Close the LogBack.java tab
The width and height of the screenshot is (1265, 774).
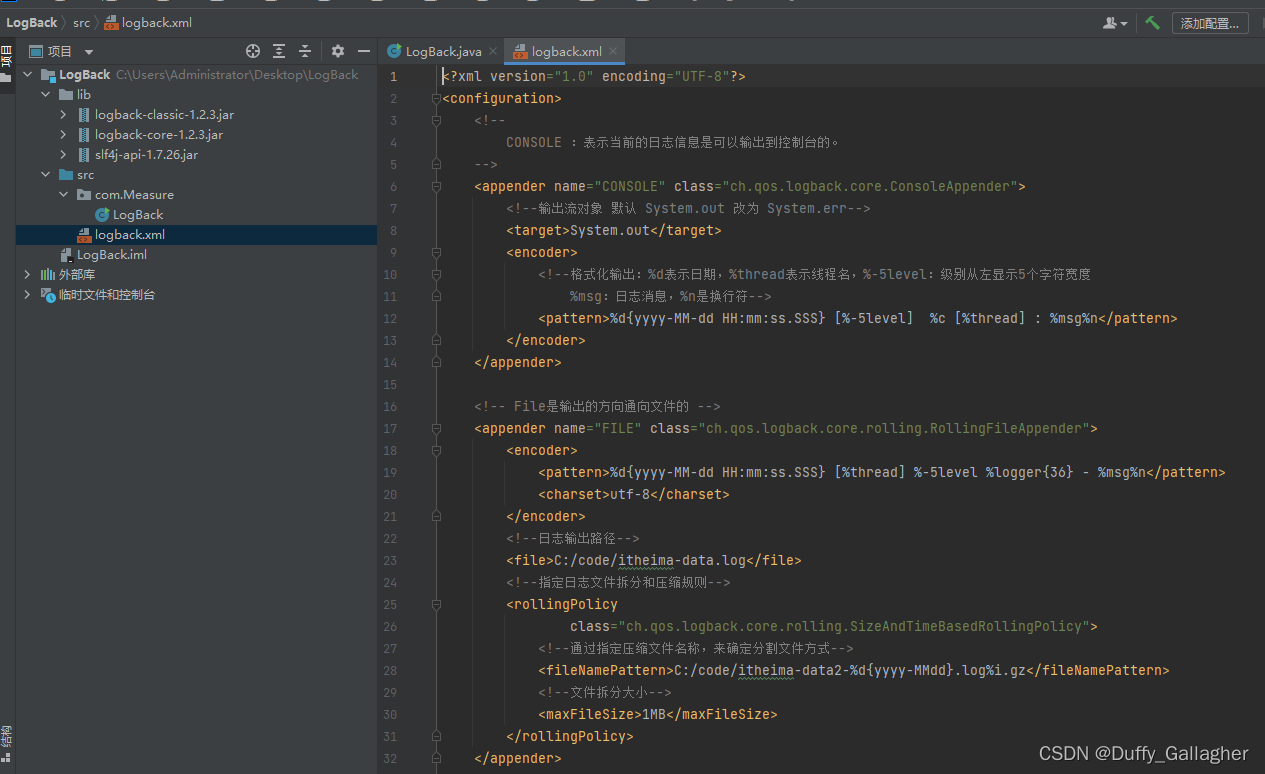[493, 51]
